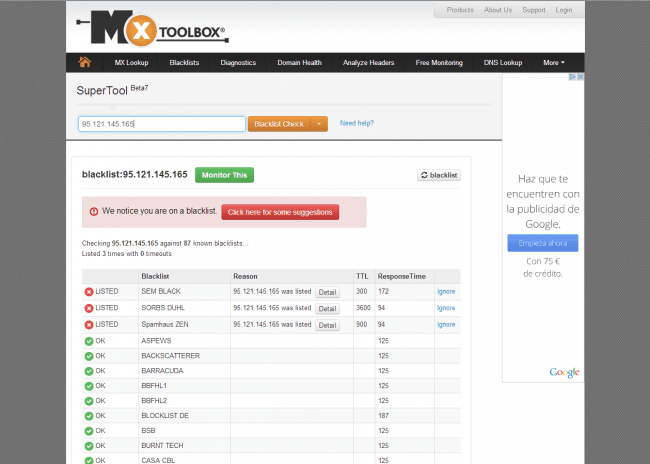This screenshot has width=650, height=464.
Task: Click the AdChoices triangle icon
Action: point(572,77)
